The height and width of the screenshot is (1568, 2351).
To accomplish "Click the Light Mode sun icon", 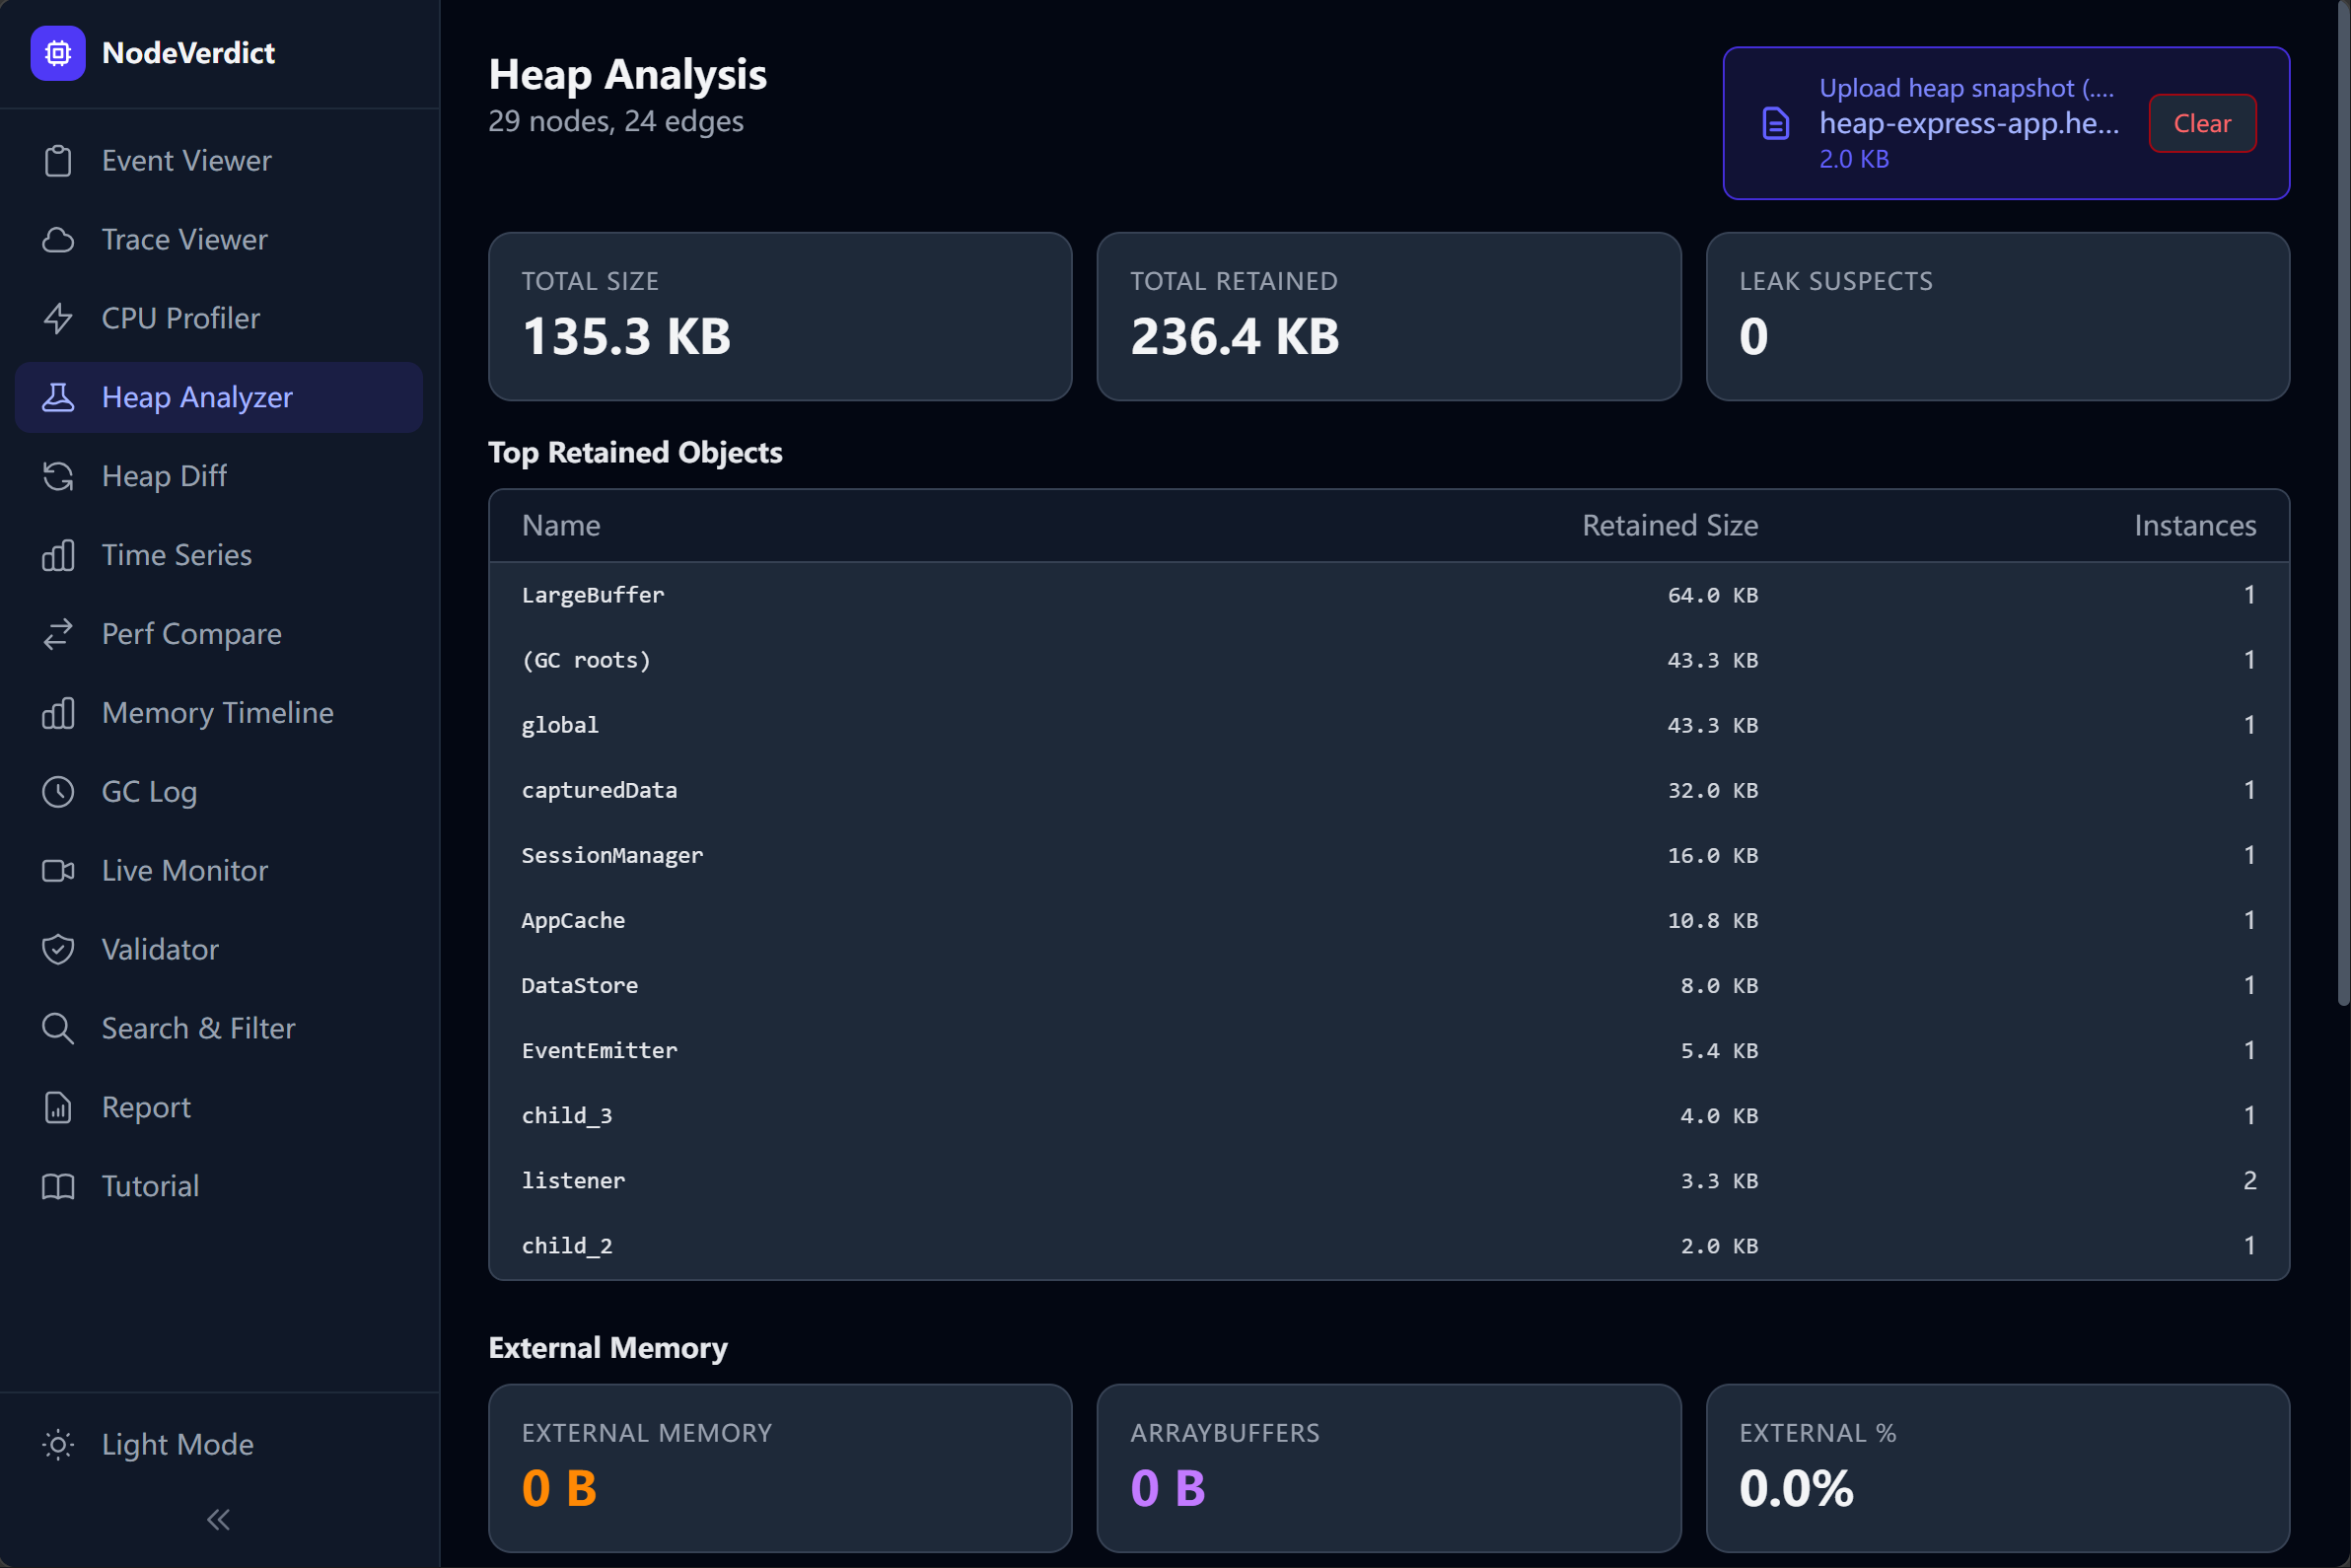I will [58, 1445].
